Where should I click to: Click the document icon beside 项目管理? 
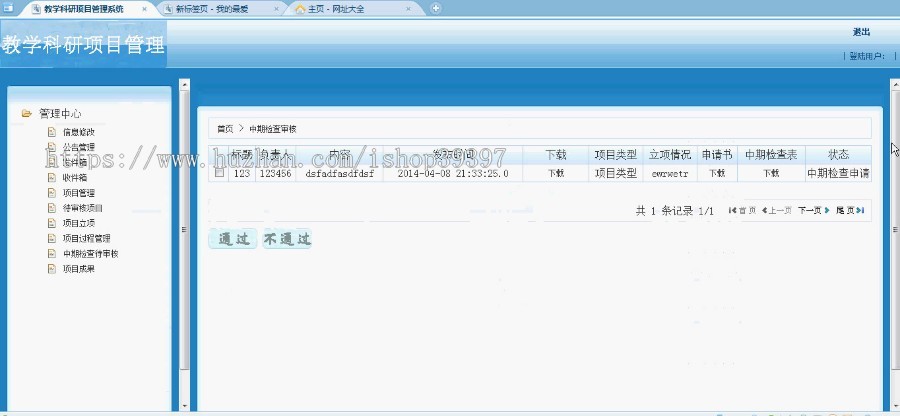click(x=52, y=193)
